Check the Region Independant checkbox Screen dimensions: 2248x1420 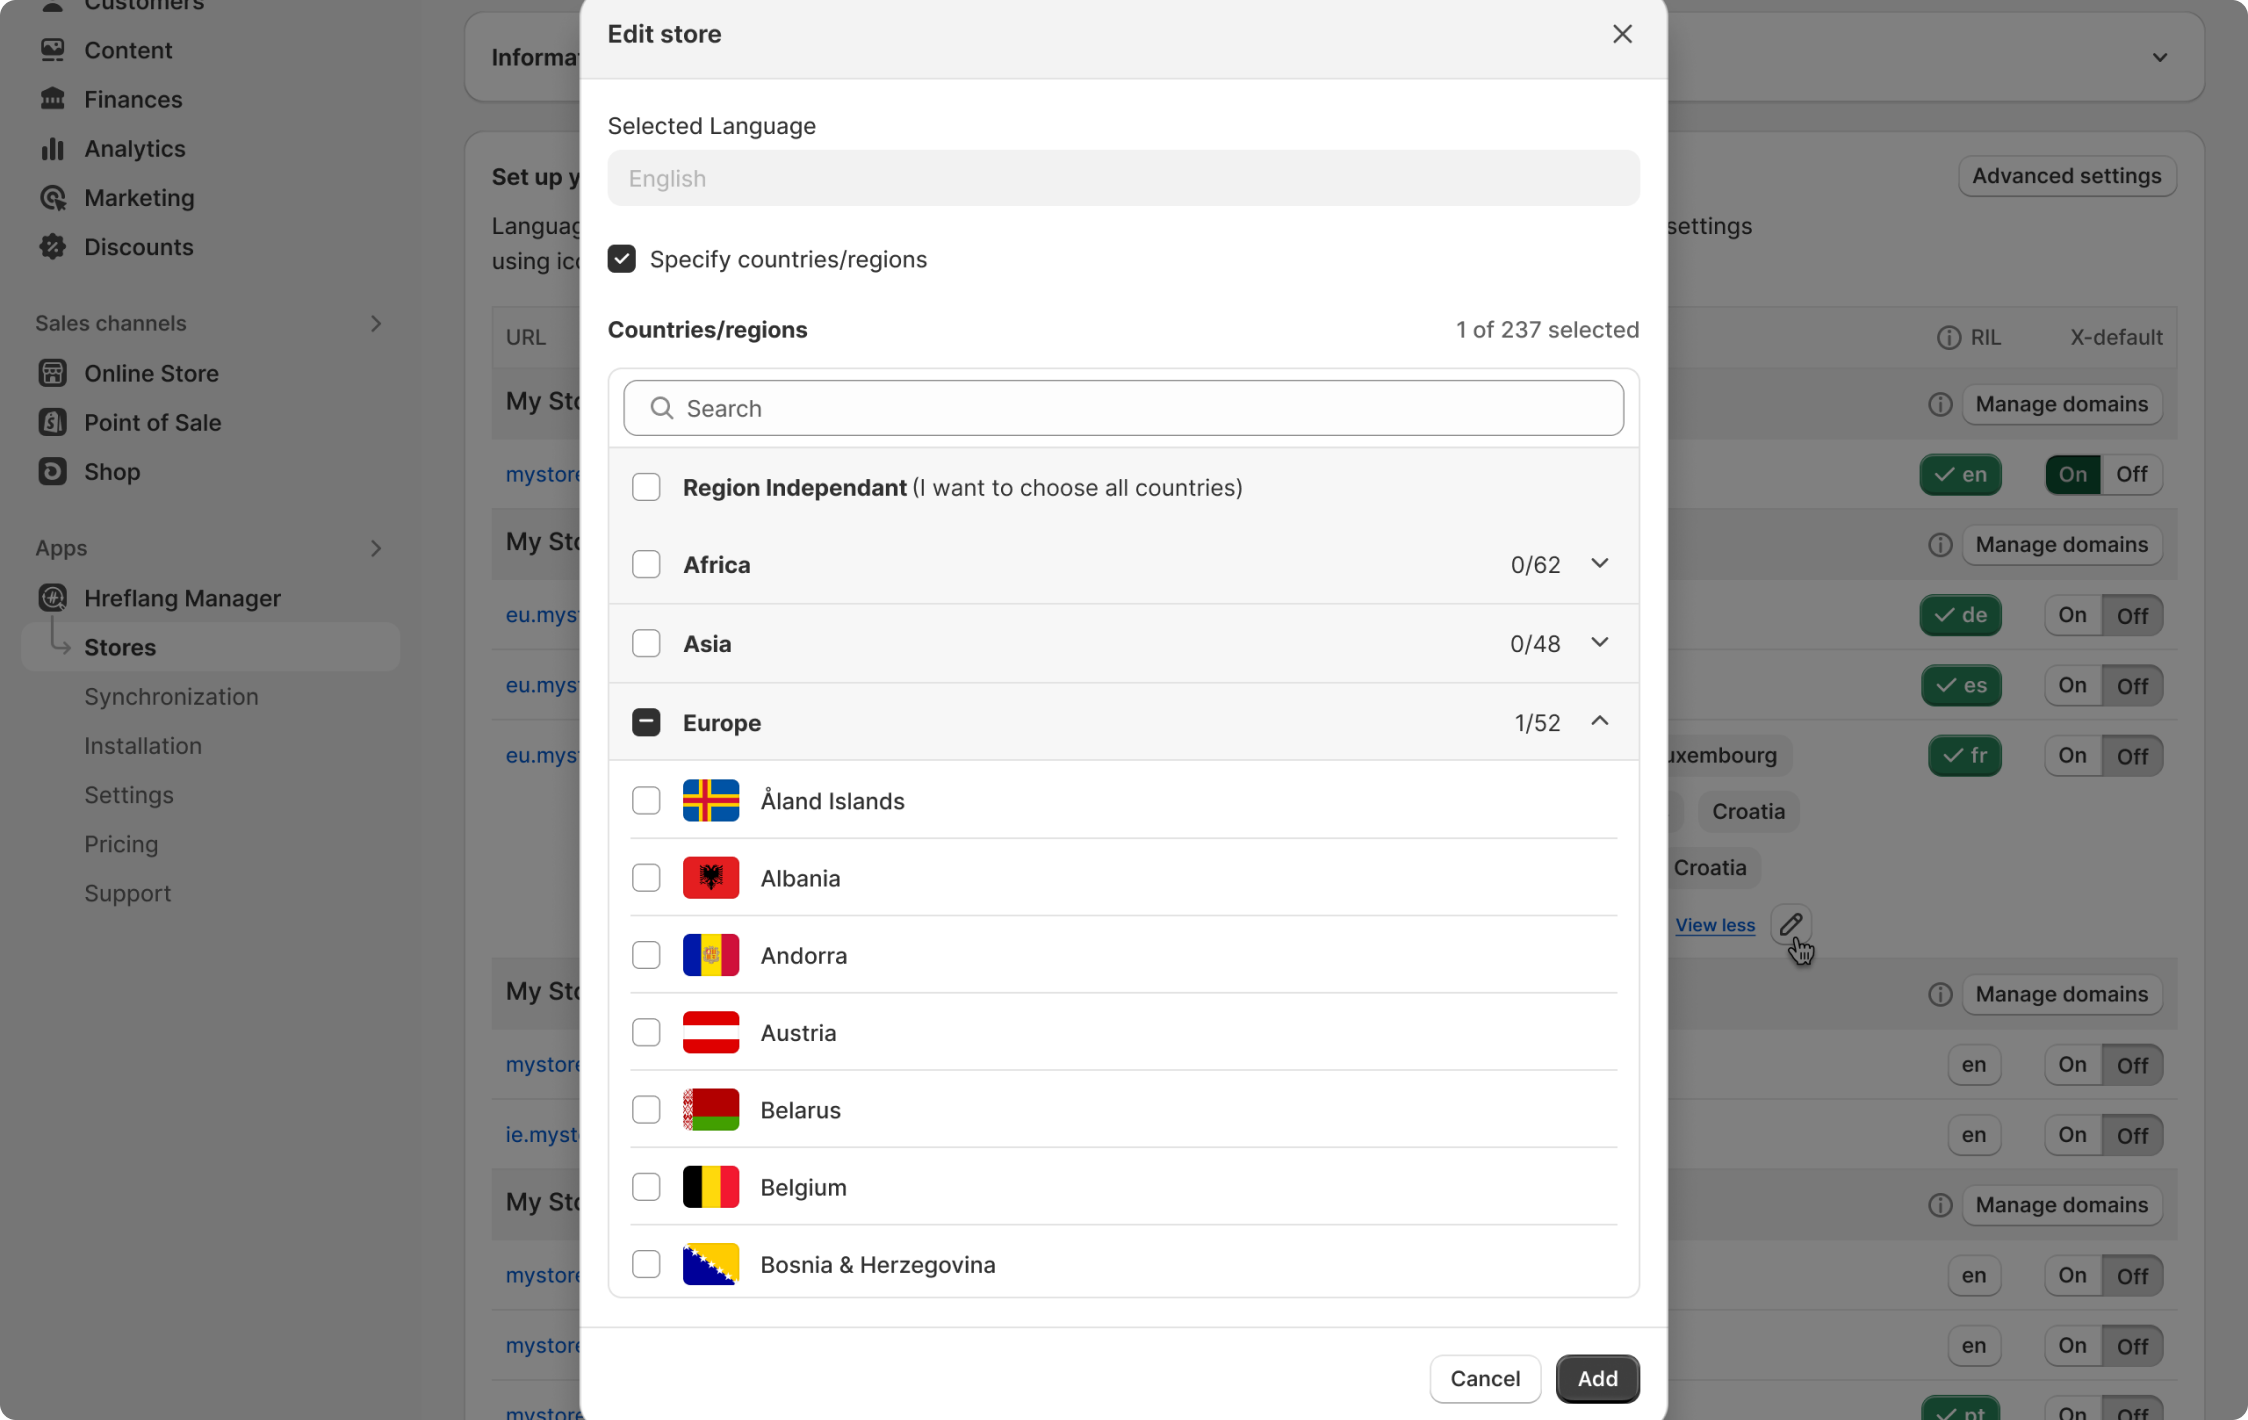click(648, 488)
